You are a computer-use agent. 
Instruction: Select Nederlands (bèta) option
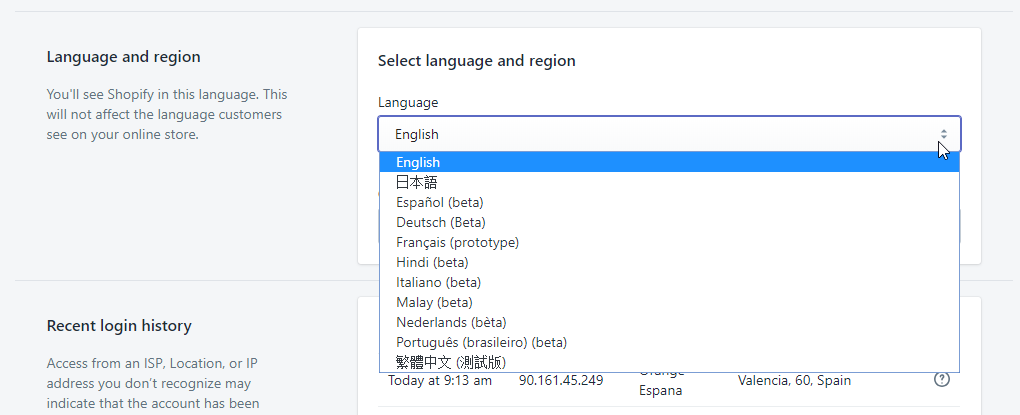(451, 322)
